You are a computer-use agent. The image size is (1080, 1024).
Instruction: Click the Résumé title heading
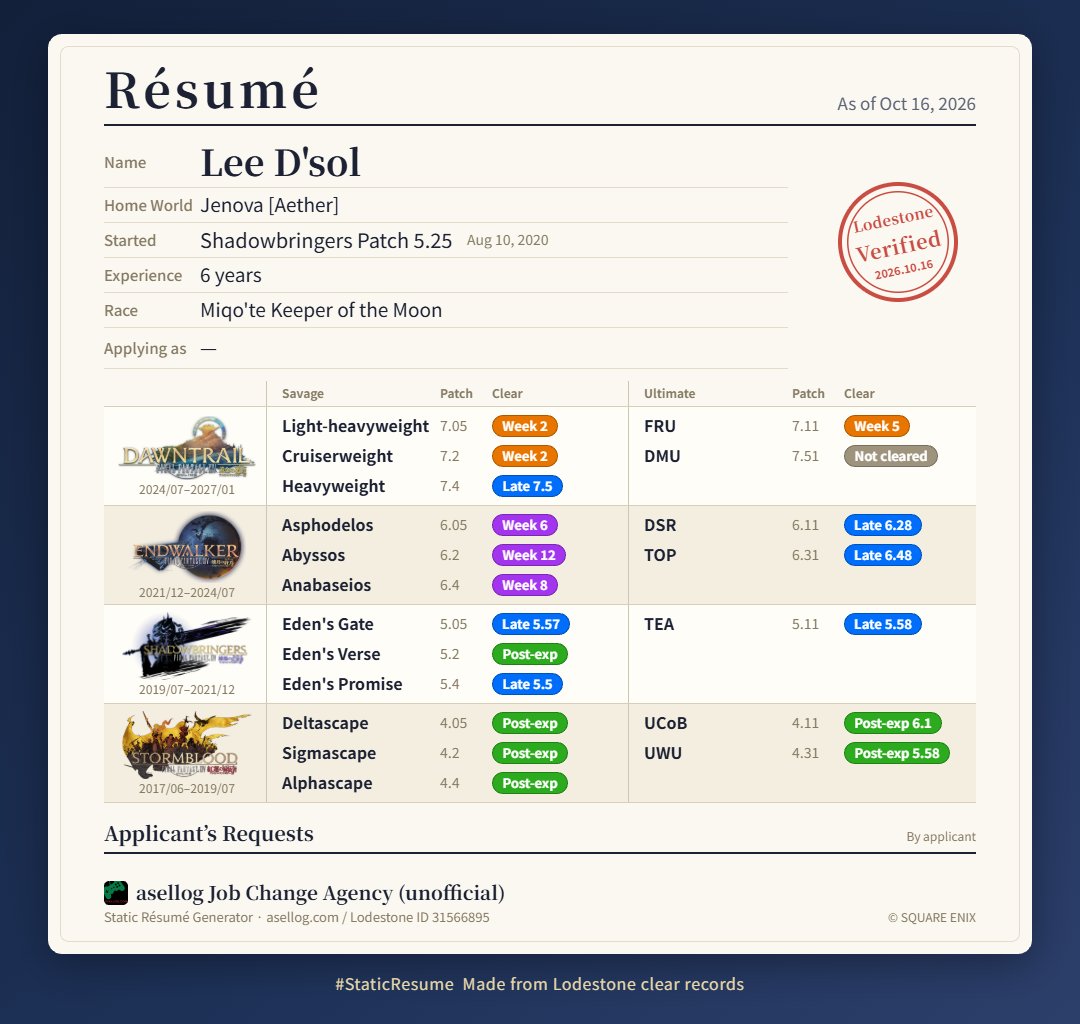point(211,90)
